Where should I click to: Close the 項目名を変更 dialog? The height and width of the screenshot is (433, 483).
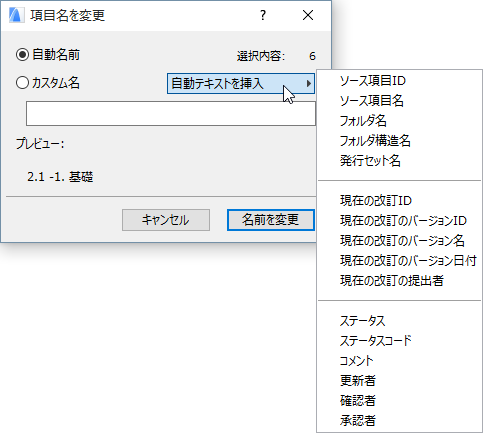tap(308, 15)
